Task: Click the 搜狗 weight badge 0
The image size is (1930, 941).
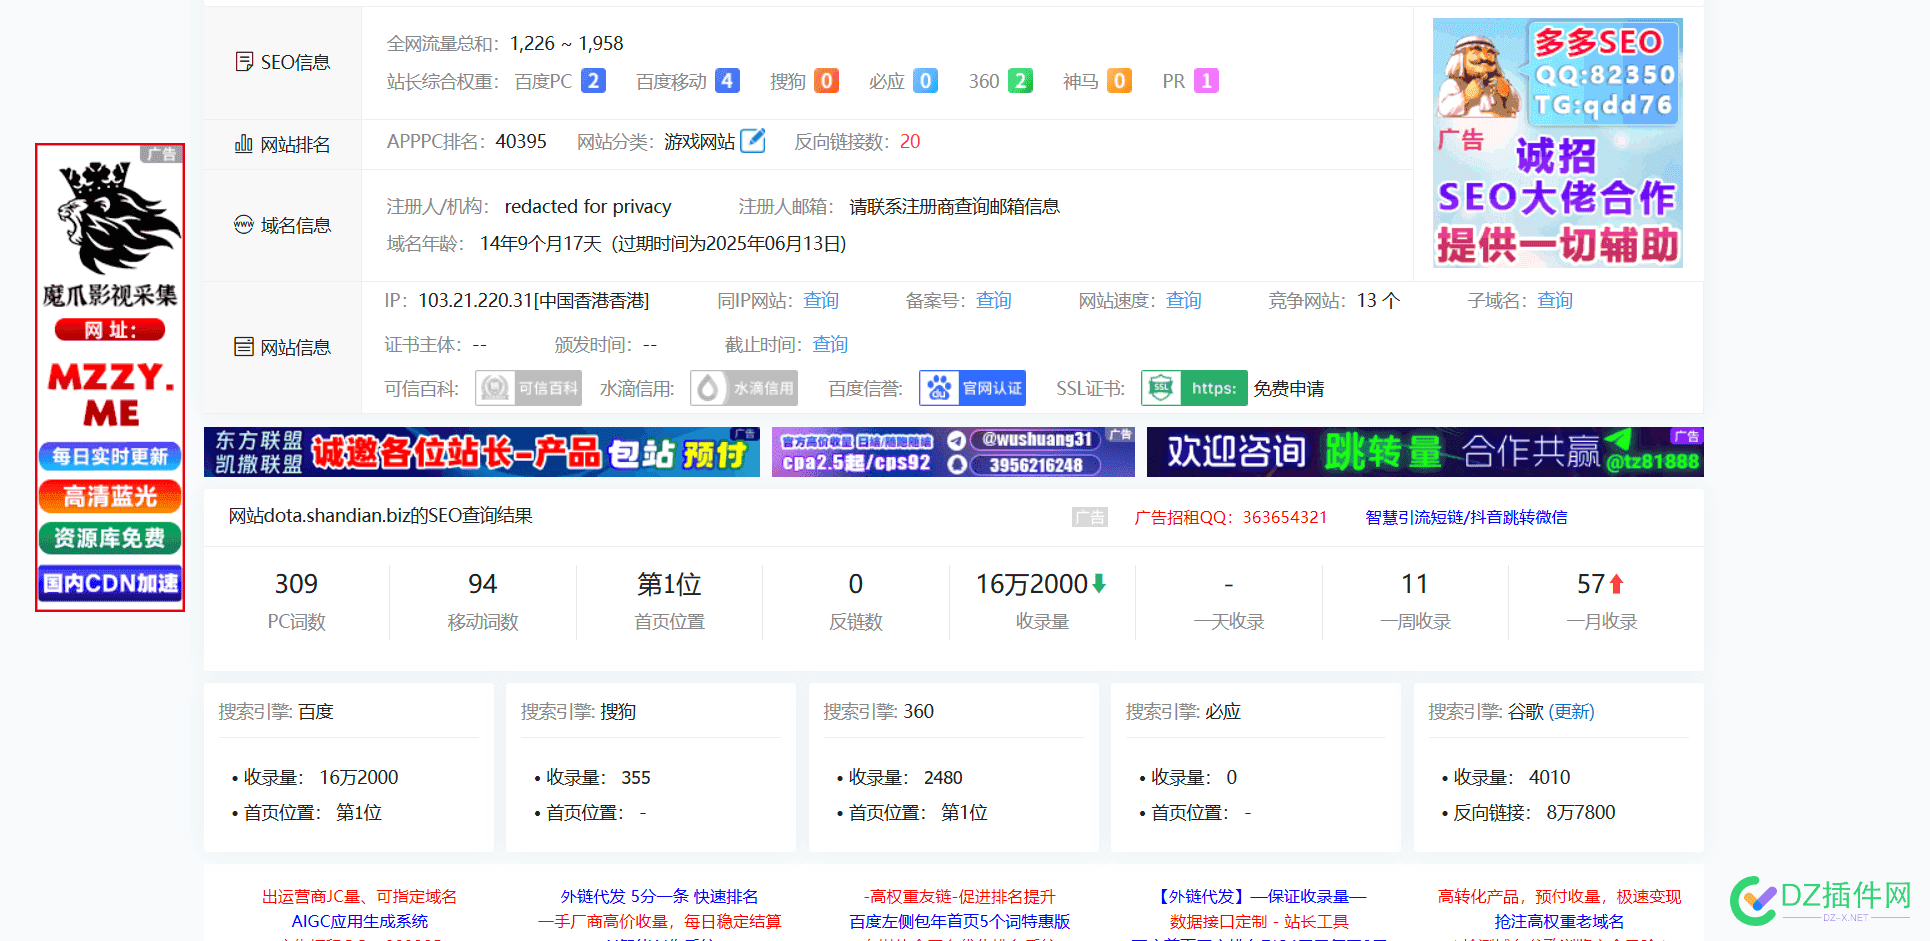Action: (x=826, y=81)
